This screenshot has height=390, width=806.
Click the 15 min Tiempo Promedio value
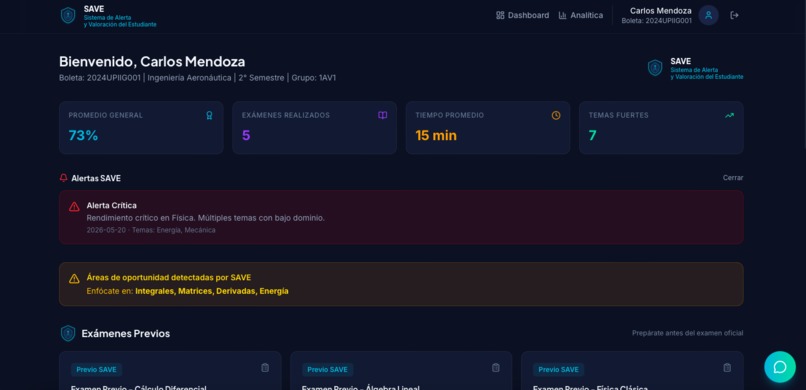point(436,136)
